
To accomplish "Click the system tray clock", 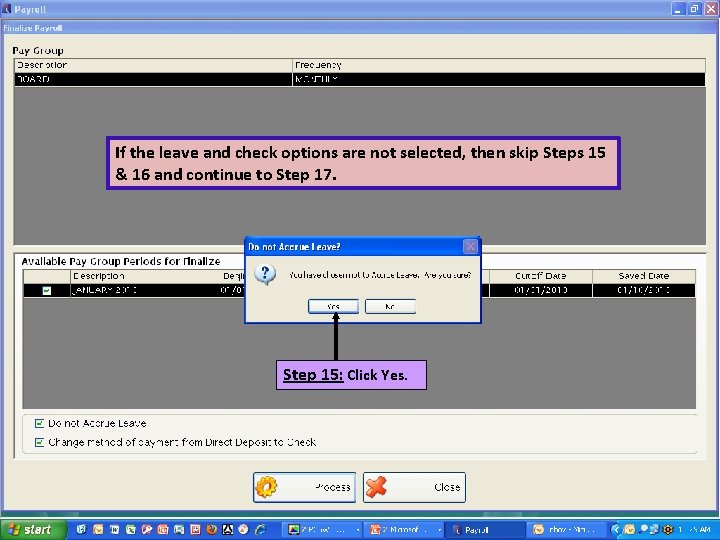I will (x=694, y=530).
